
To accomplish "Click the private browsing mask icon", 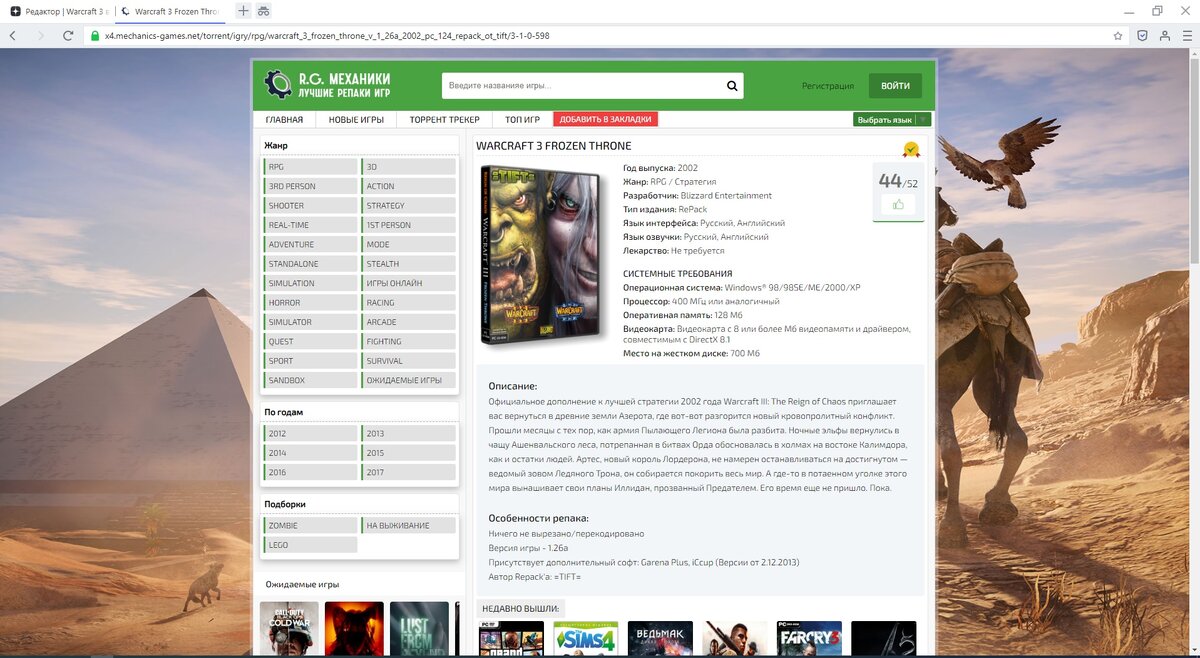I will point(263,10).
